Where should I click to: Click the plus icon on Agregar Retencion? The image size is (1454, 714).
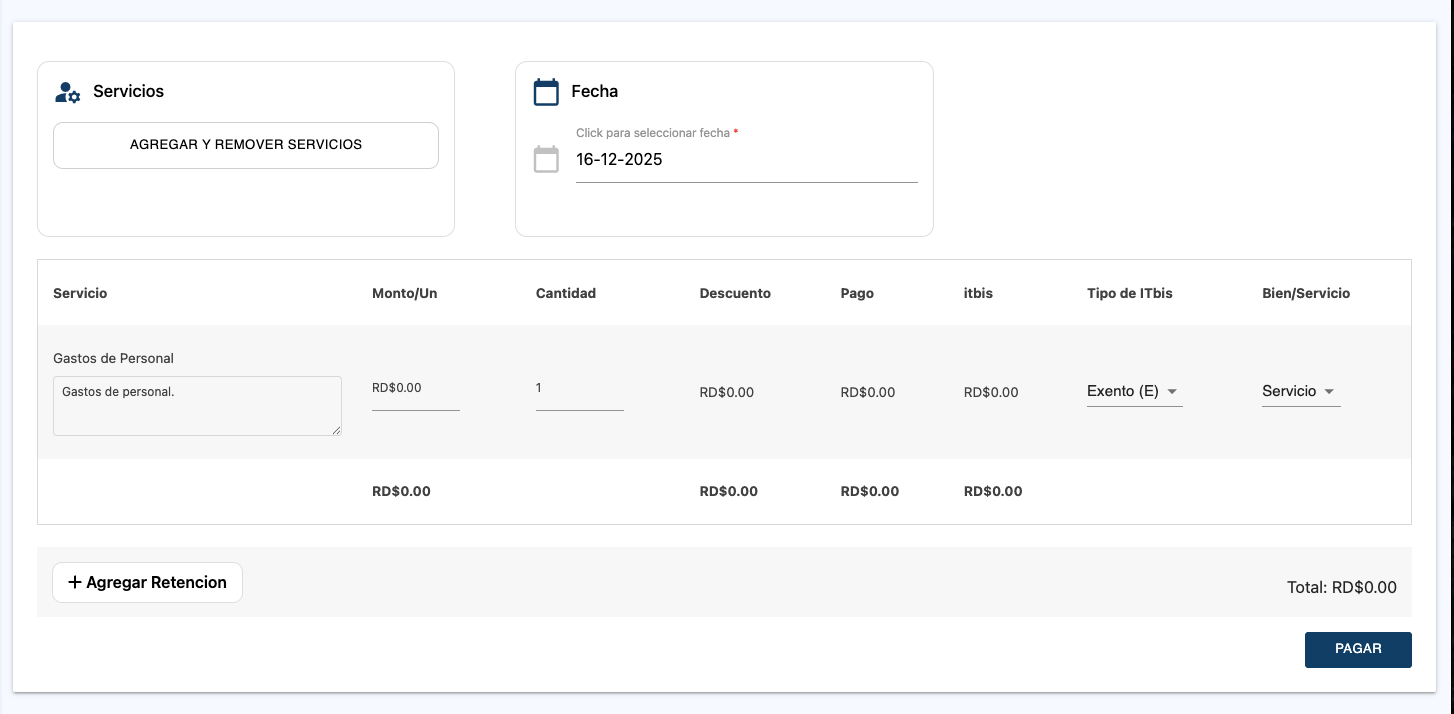pos(75,582)
